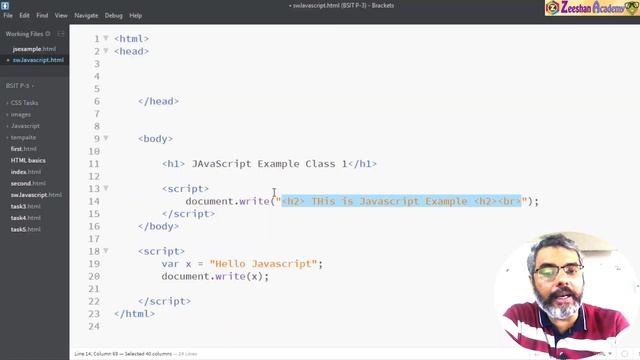Click the linting status circle in status bar
Screen dimensions: 640x360
point(625,354)
